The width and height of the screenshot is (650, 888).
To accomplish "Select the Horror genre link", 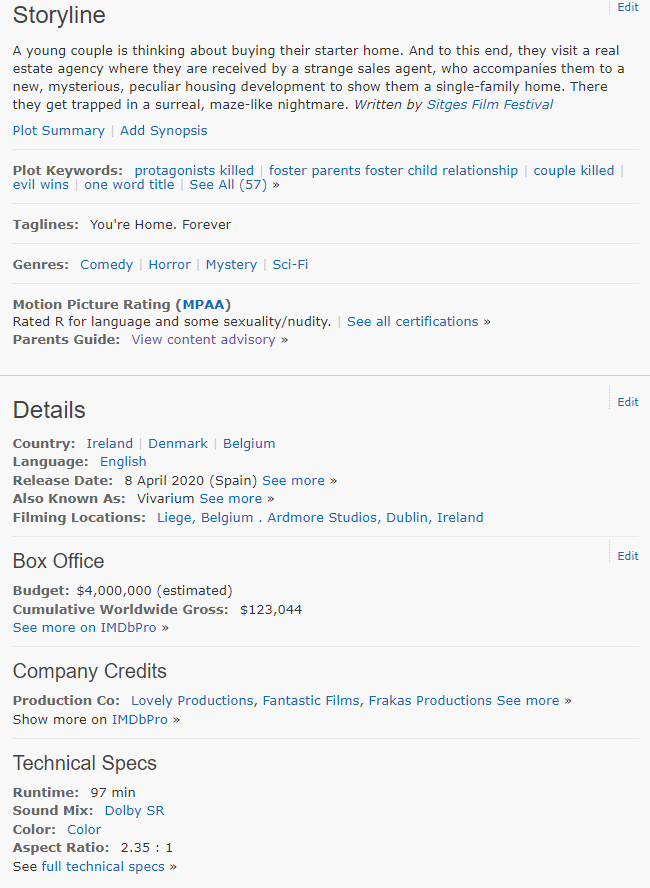I will (x=169, y=264).
